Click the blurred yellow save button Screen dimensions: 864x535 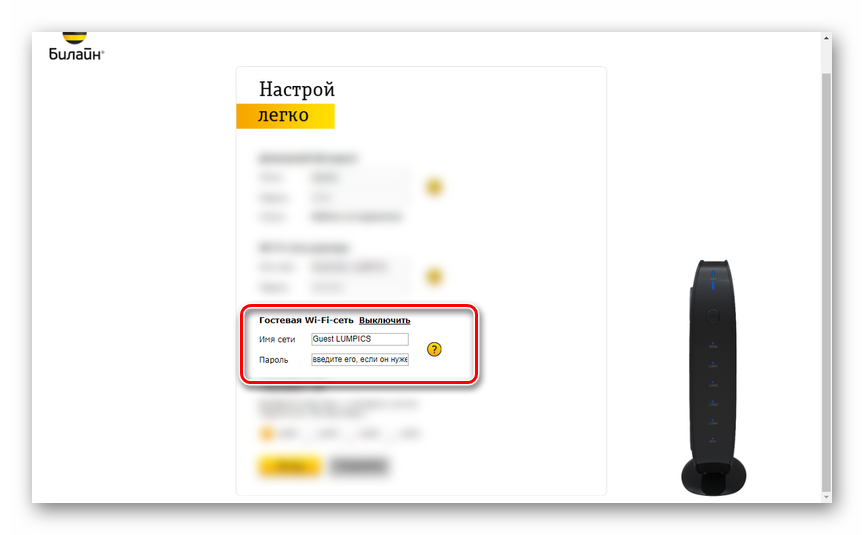(289, 466)
